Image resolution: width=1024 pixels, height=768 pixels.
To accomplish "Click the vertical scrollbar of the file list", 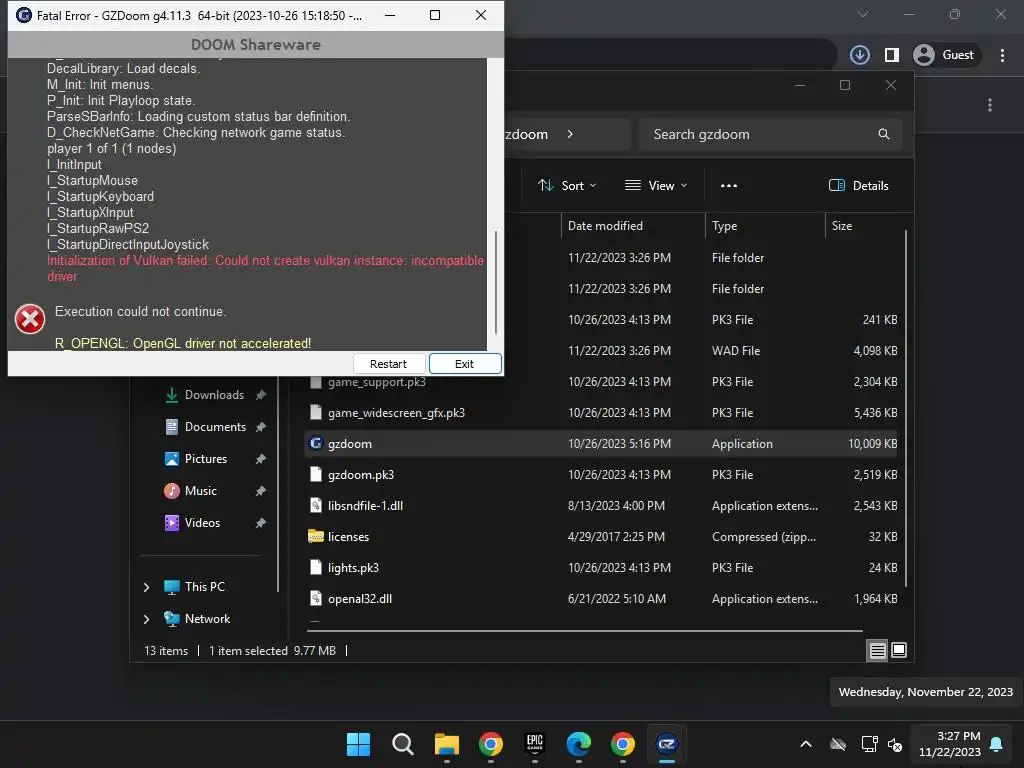I will coord(906,408).
